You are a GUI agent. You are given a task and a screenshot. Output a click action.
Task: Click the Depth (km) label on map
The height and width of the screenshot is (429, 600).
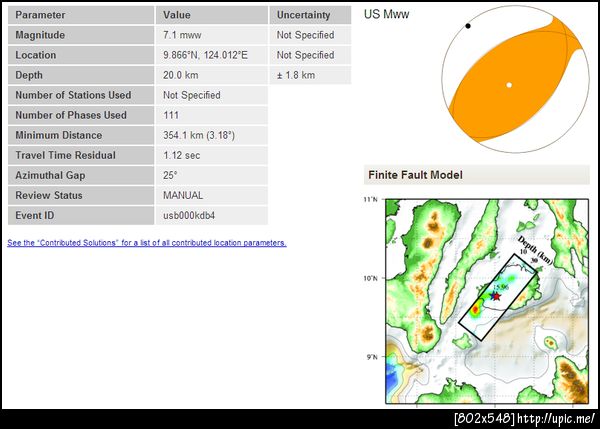pyautogui.click(x=535, y=250)
